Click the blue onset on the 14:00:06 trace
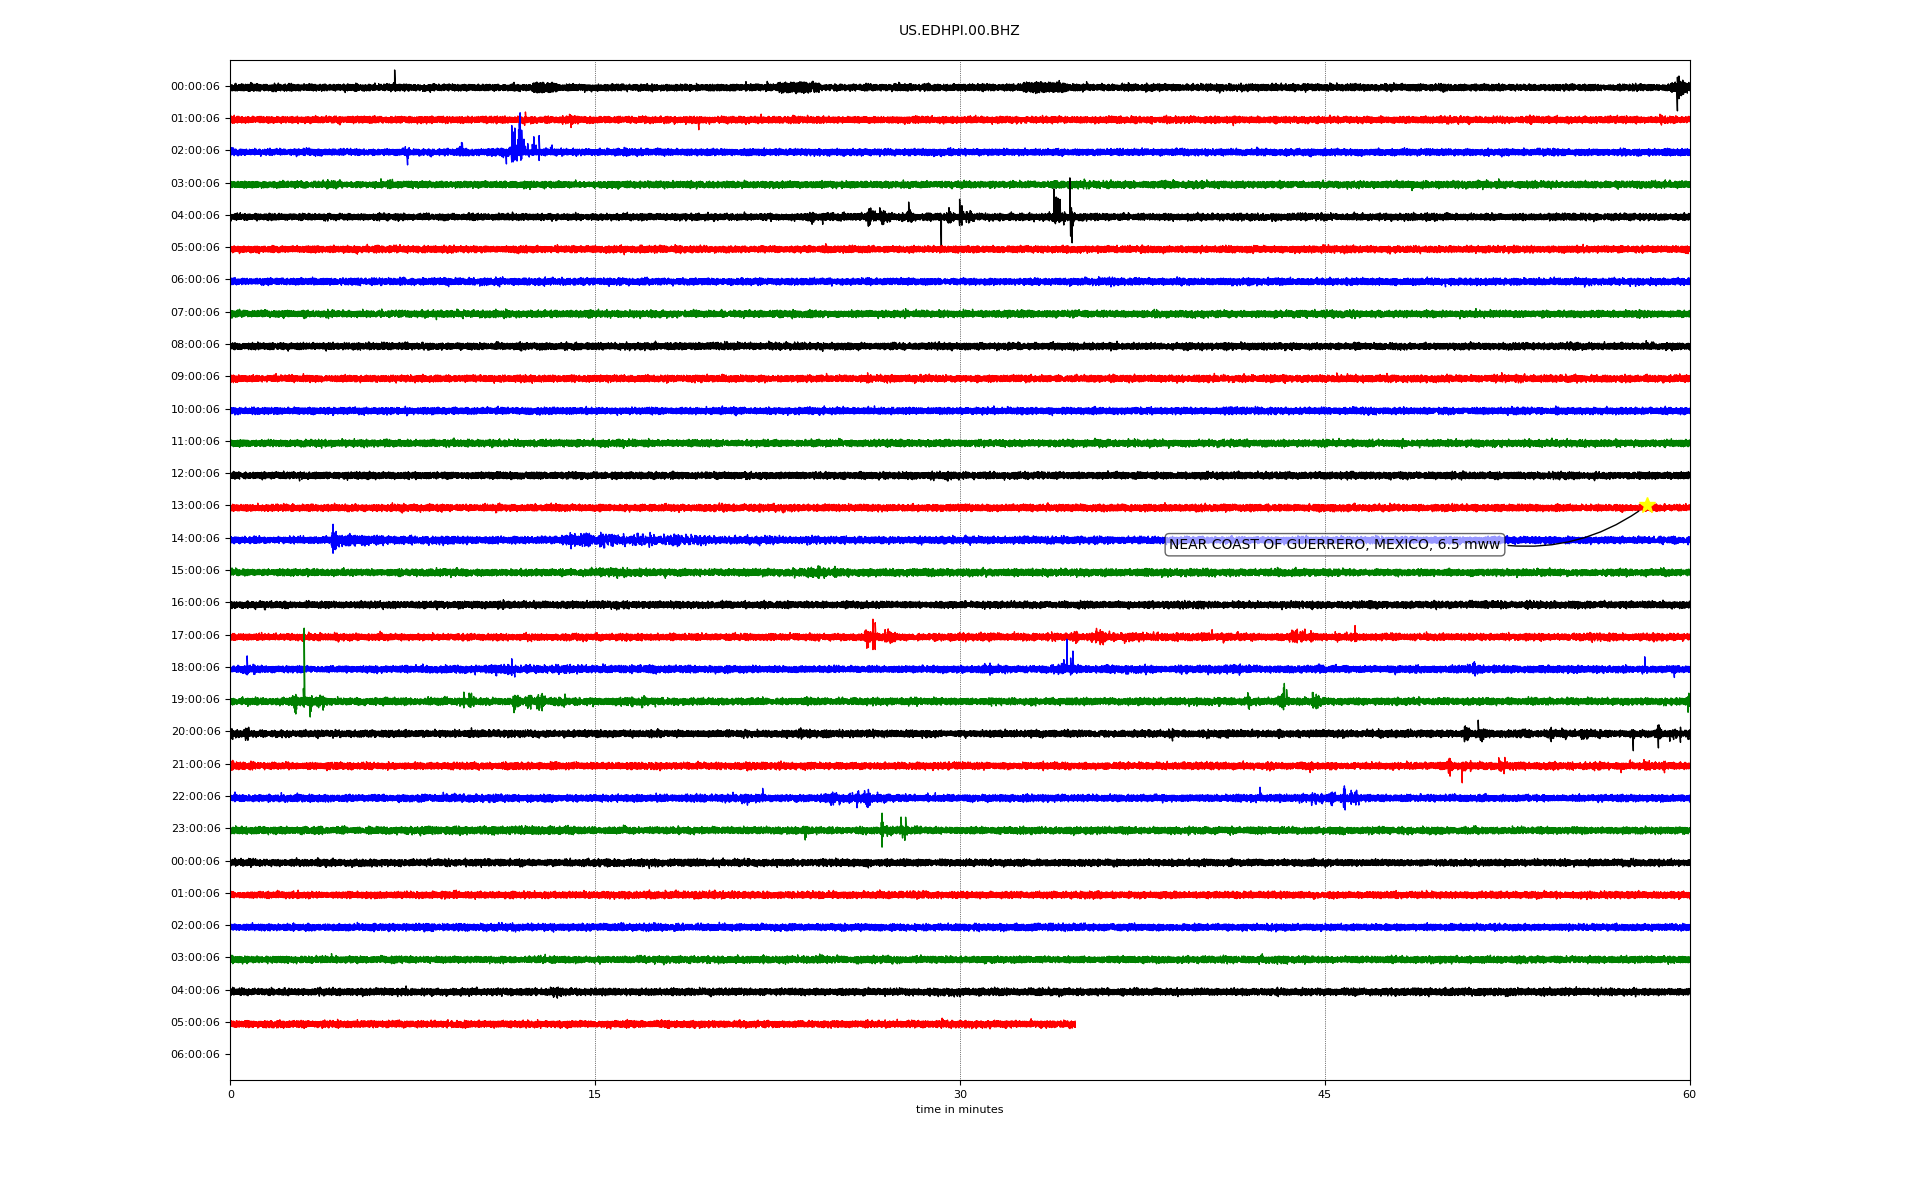This screenshot has width=1920, height=1200. (334, 540)
